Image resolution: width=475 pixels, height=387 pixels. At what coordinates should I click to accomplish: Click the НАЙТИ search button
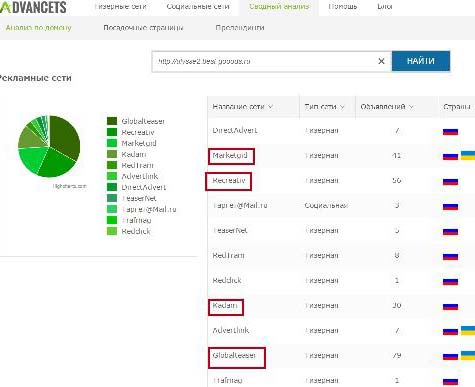pyautogui.click(x=421, y=61)
